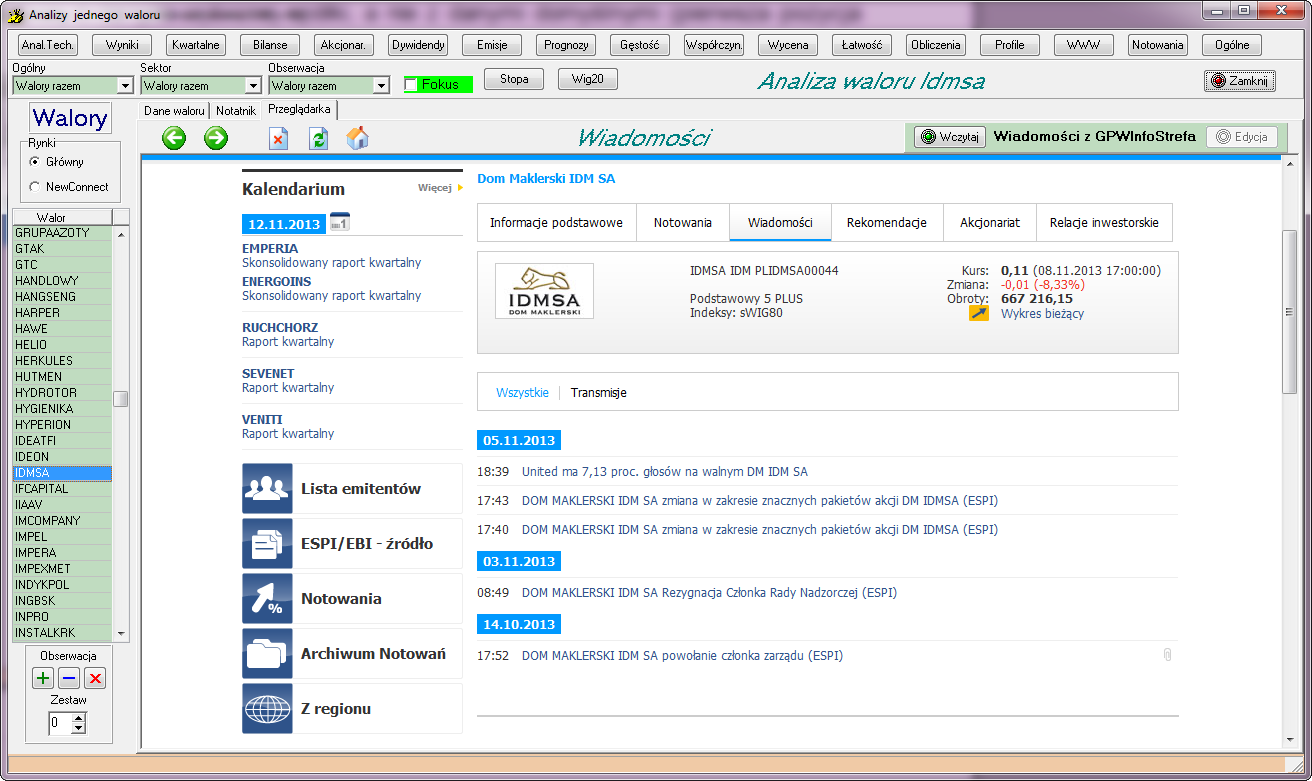Add to observation with green plus
The image size is (1312, 781).
43,679
